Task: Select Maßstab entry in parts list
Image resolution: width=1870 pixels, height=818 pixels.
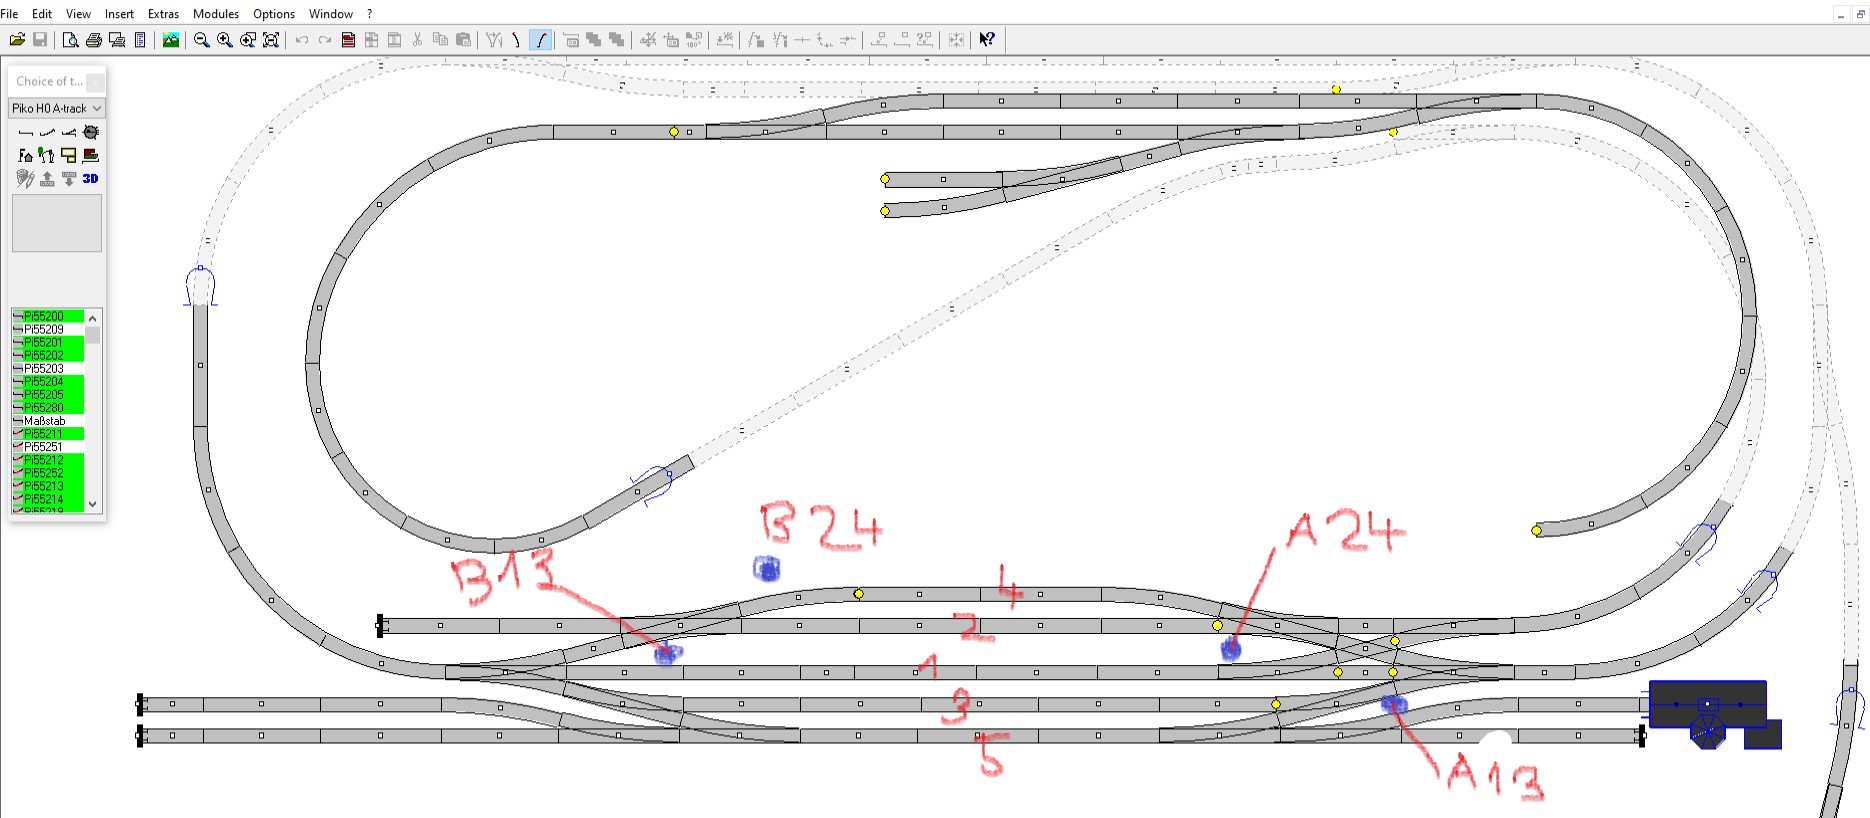Action: click(x=45, y=421)
